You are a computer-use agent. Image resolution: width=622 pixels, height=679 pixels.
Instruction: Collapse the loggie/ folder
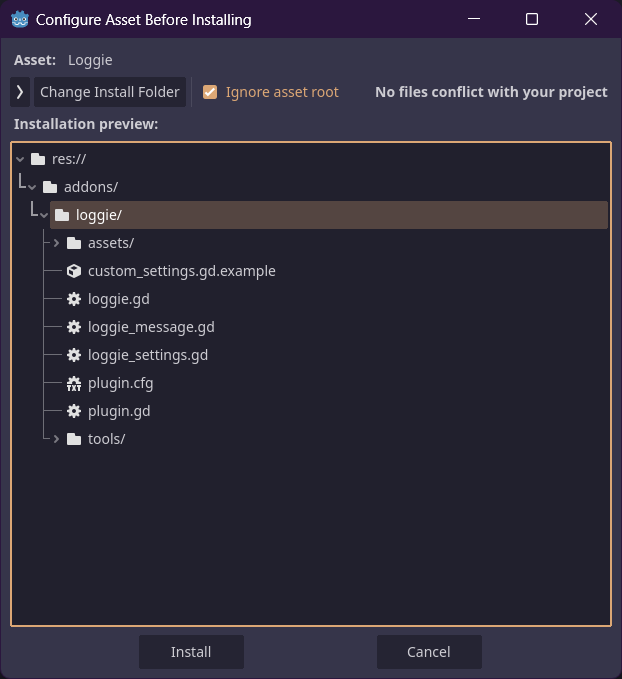[x=45, y=215]
